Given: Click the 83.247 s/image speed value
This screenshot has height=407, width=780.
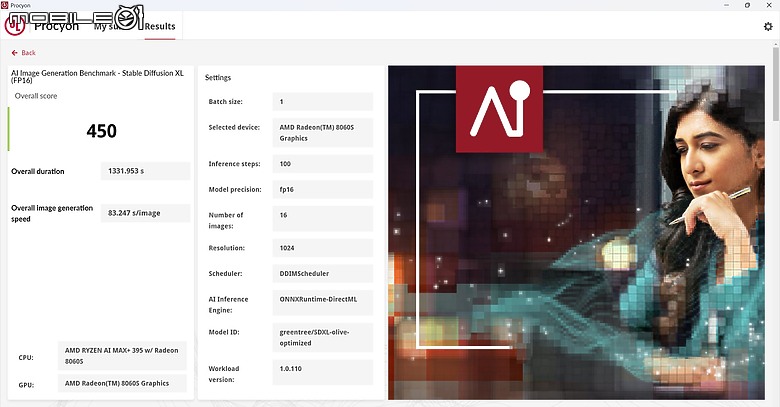Looking at the screenshot, I should (x=145, y=213).
